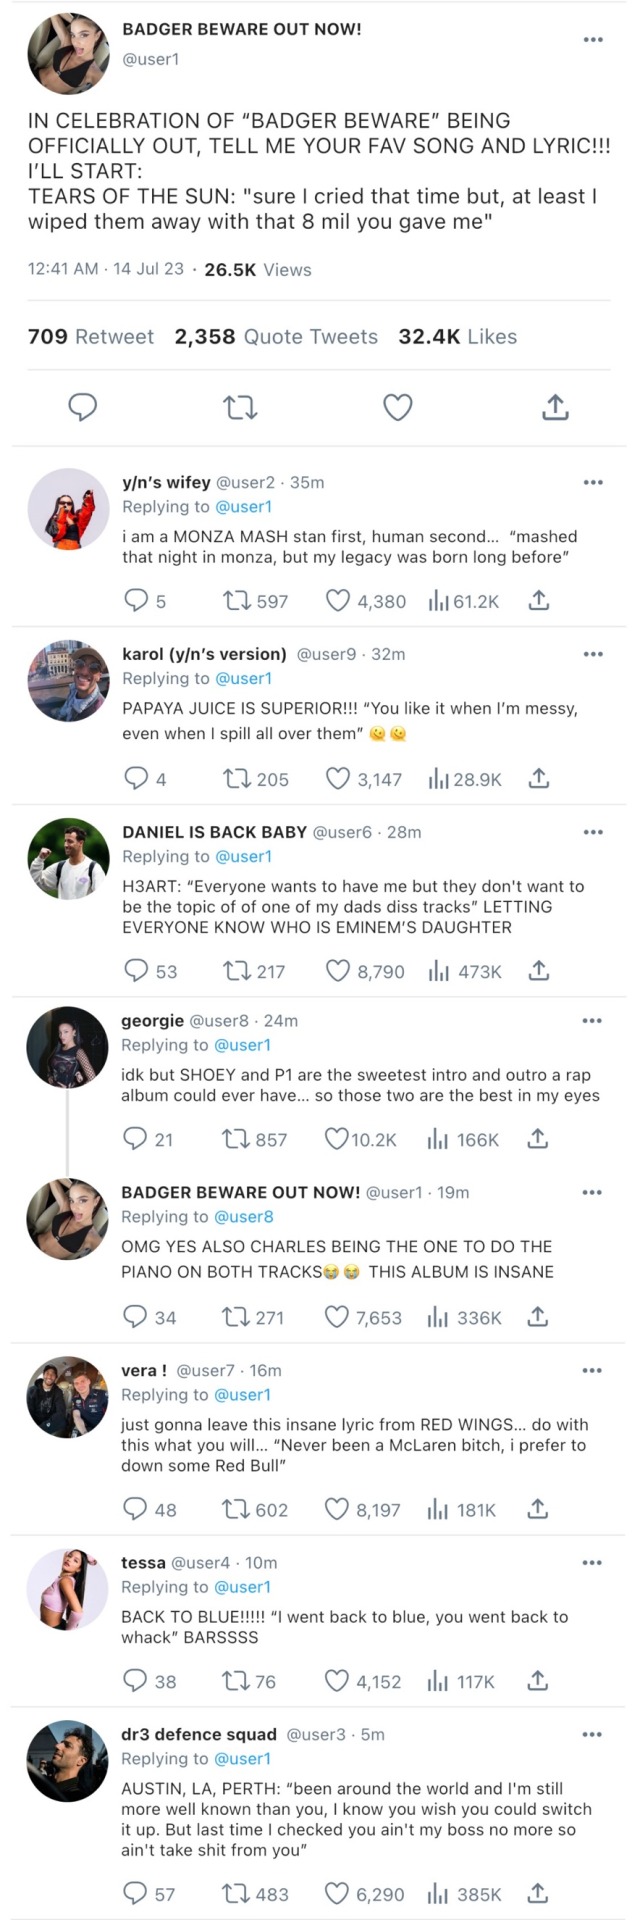Image resolution: width=640 pixels, height=1920 pixels.
Task: Reply to dr3 defence squad's tweet
Action: [x=135, y=1893]
